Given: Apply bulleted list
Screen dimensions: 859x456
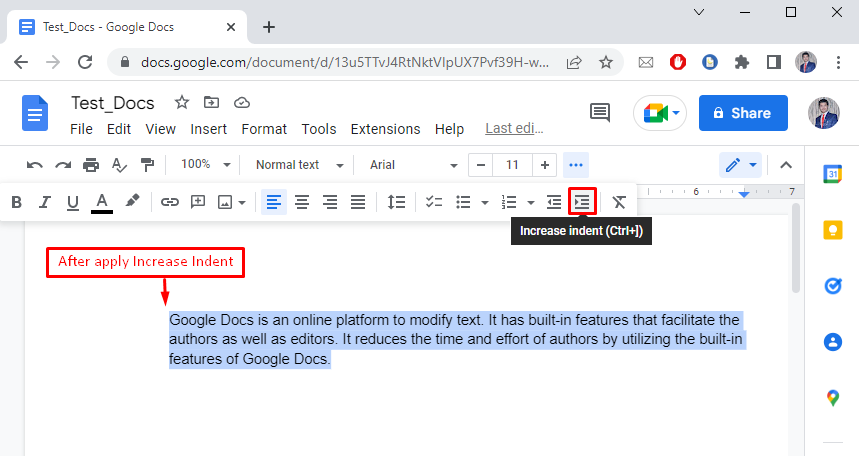Looking at the screenshot, I should click(463, 202).
